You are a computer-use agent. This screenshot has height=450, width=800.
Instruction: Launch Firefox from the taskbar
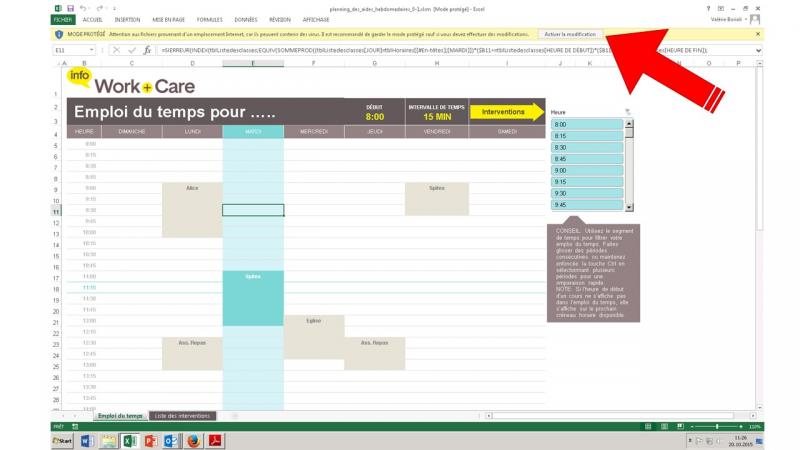pyautogui.click(x=193, y=440)
